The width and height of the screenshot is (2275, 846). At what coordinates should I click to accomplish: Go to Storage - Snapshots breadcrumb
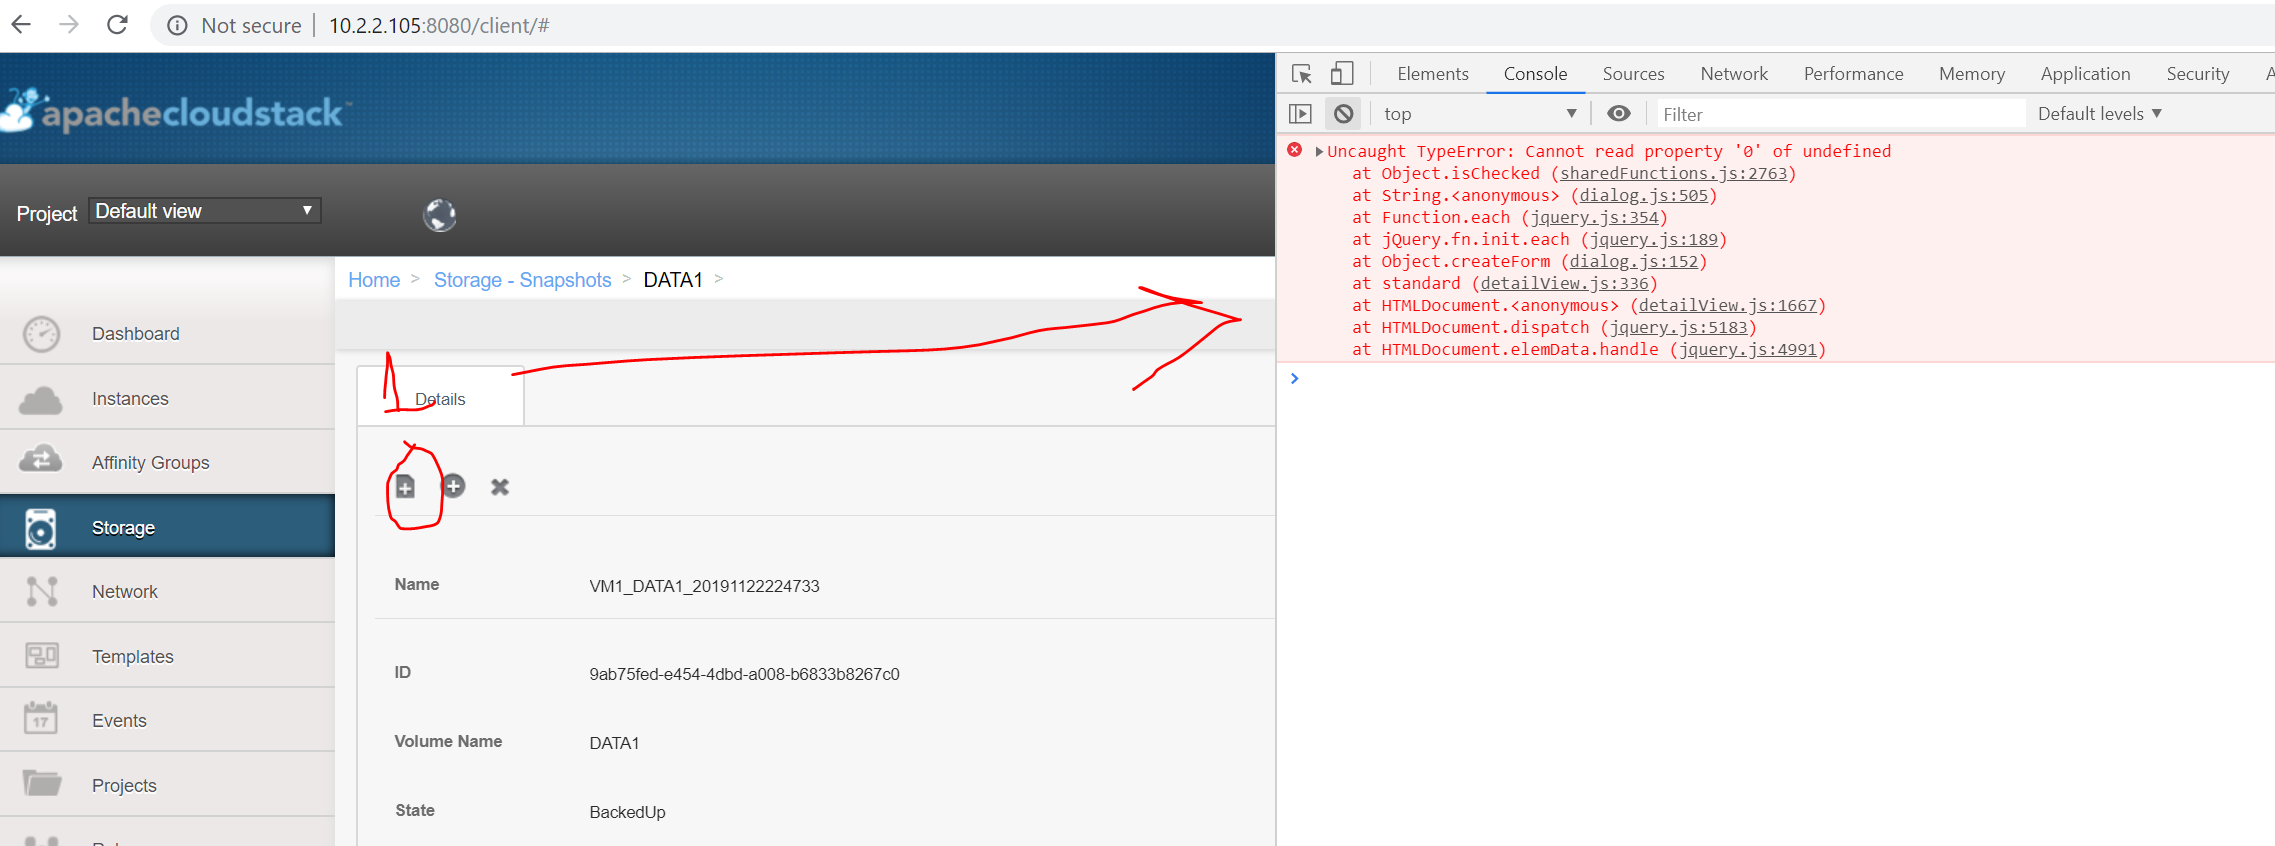coord(522,280)
